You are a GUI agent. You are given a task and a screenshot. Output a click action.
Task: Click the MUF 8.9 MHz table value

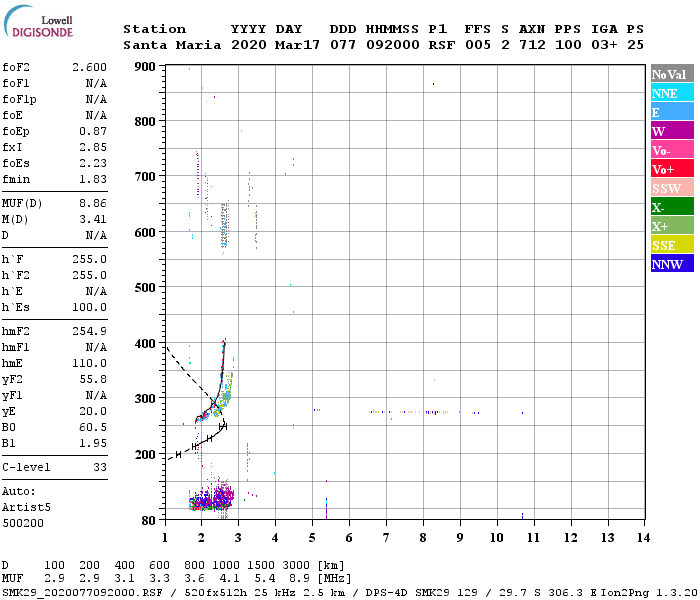point(299,579)
